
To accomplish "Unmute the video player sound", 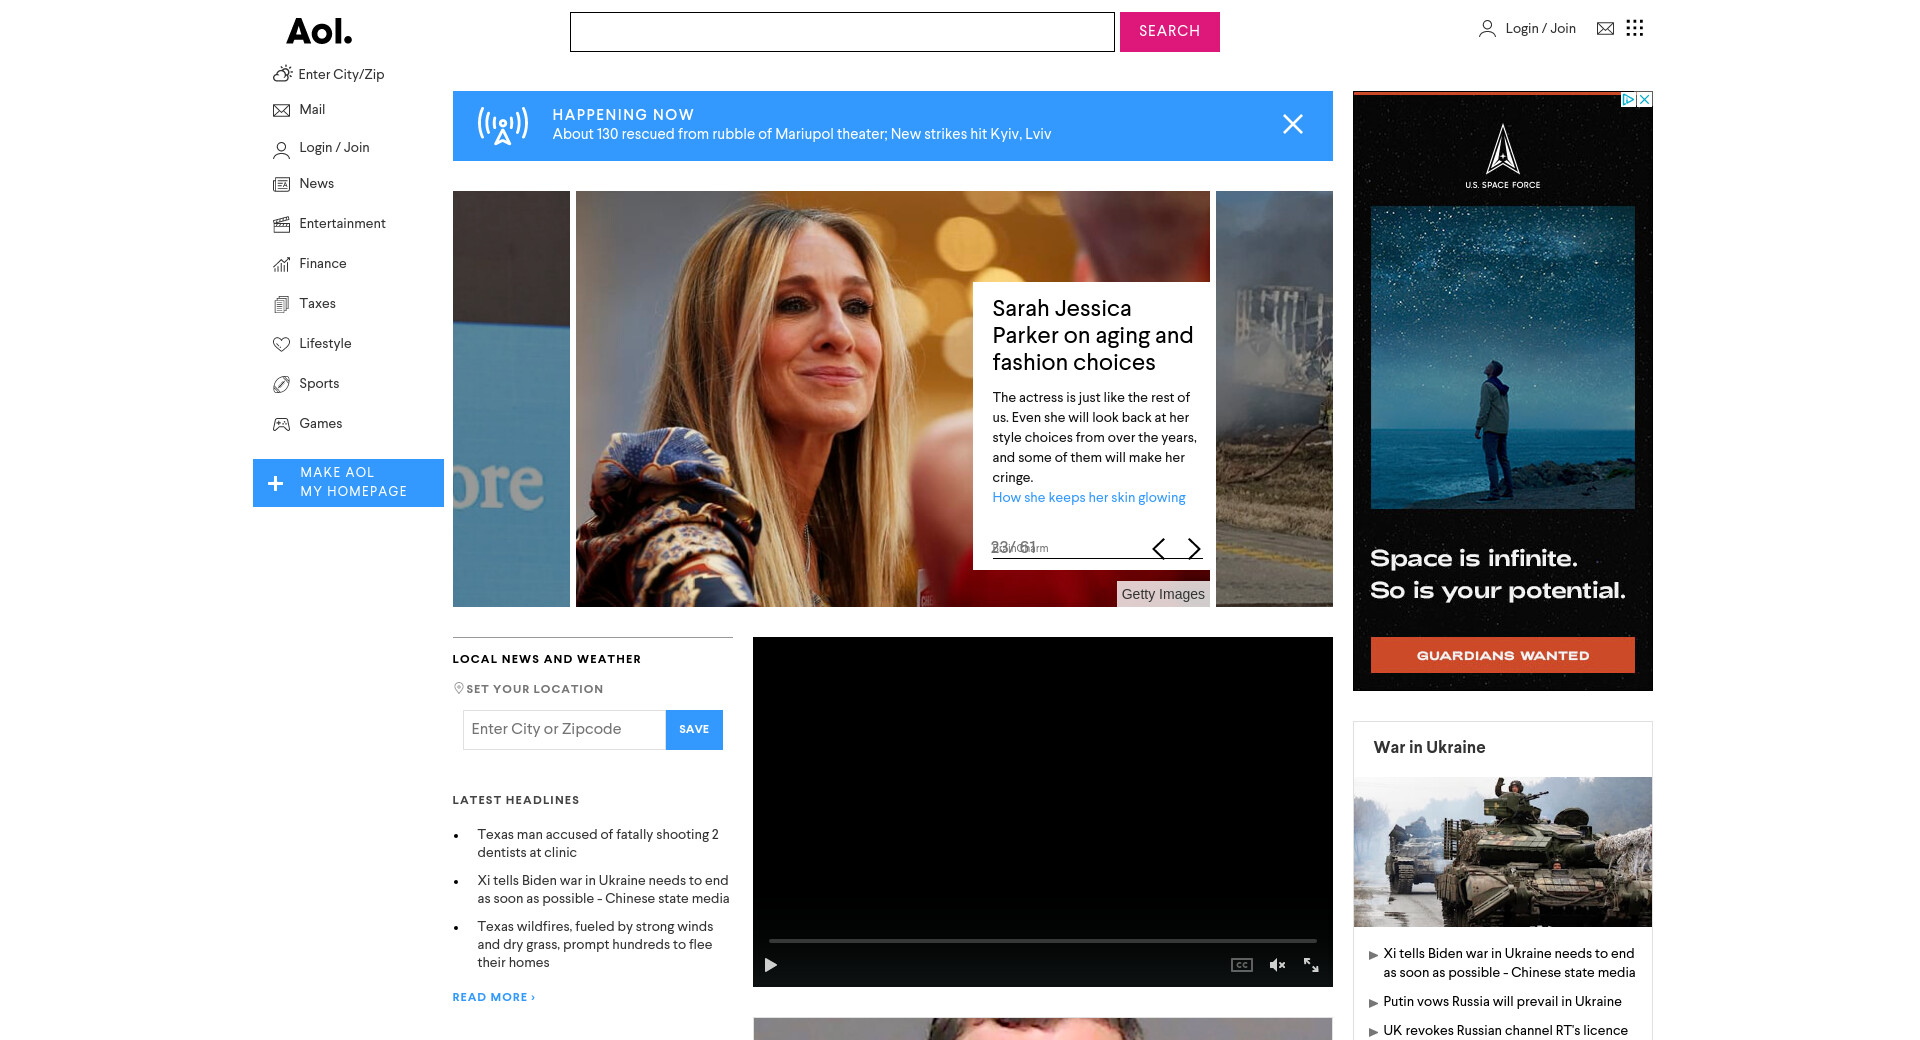I will coord(1277,965).
